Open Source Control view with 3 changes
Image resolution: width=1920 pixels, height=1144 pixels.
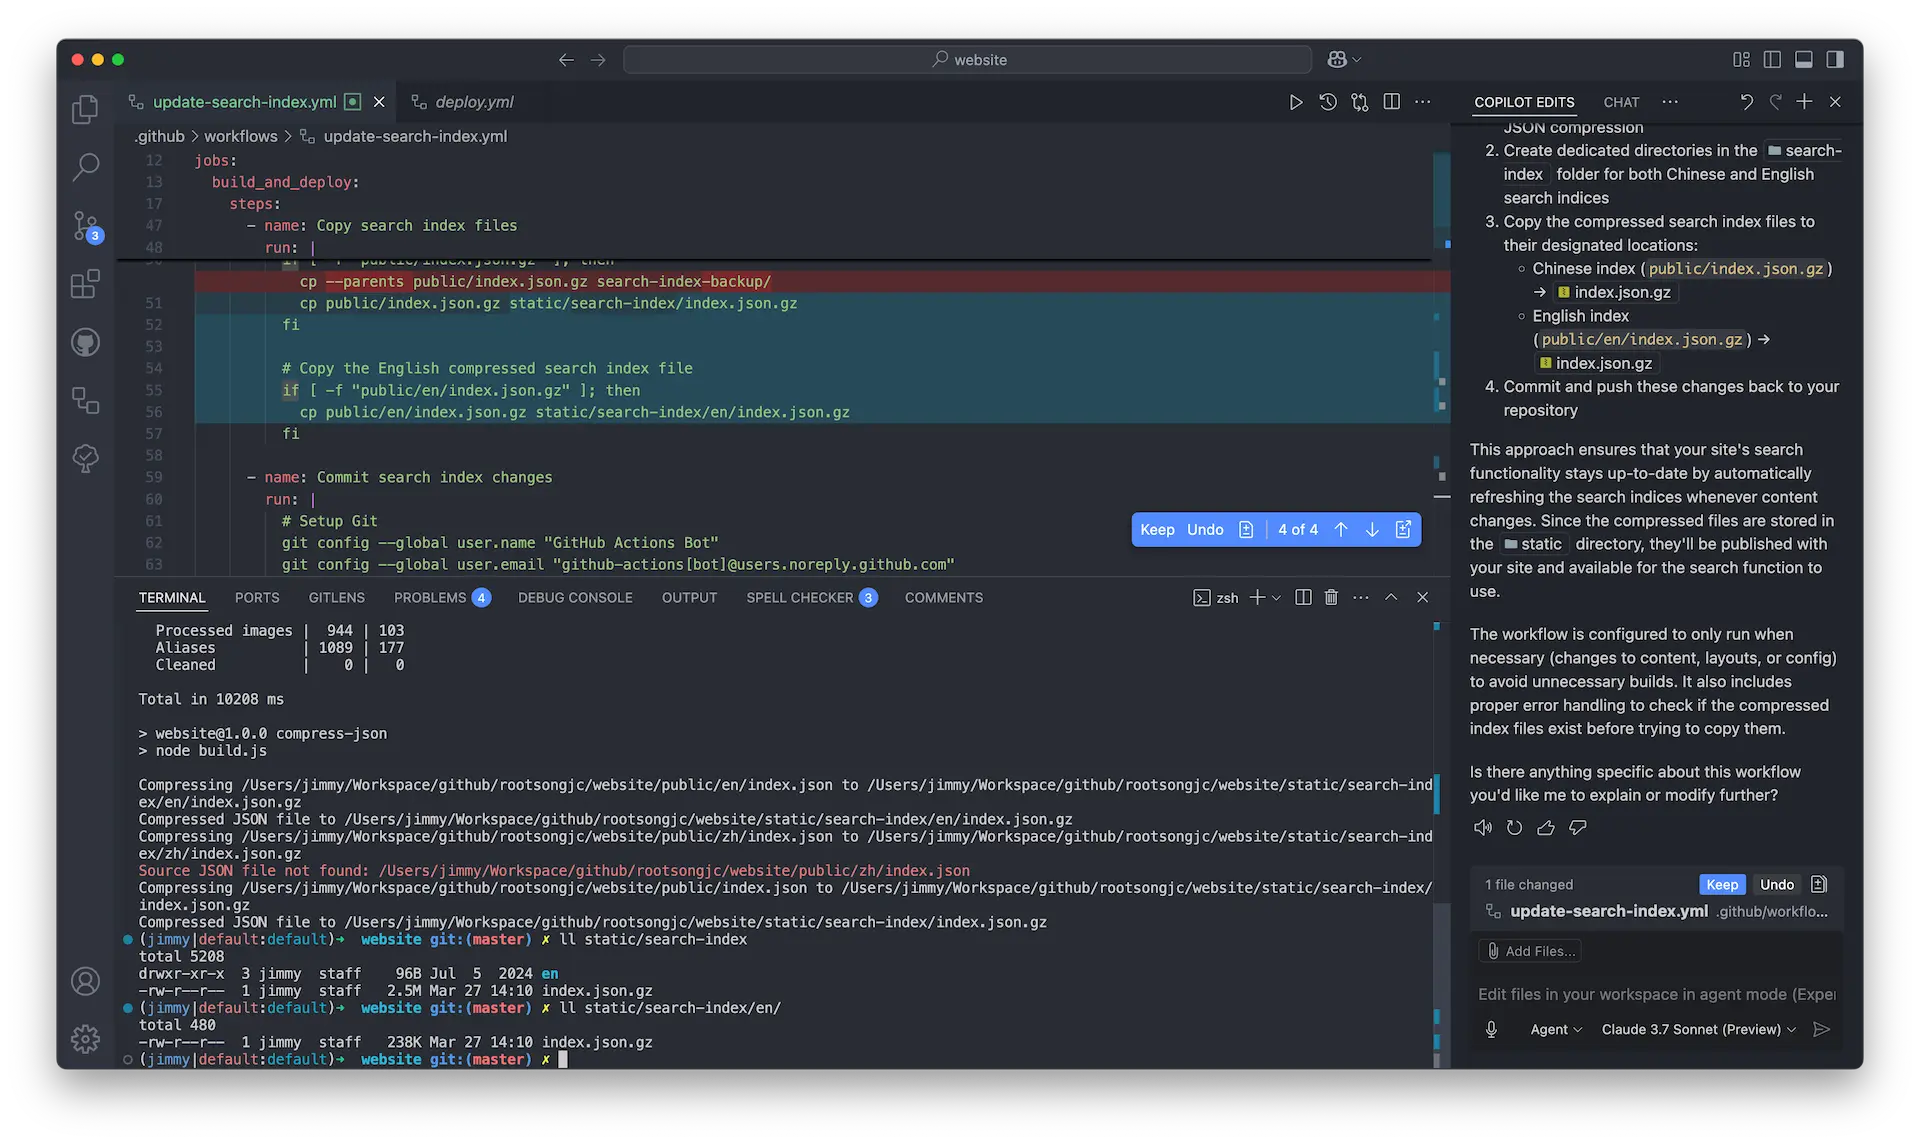coord(85,226)
